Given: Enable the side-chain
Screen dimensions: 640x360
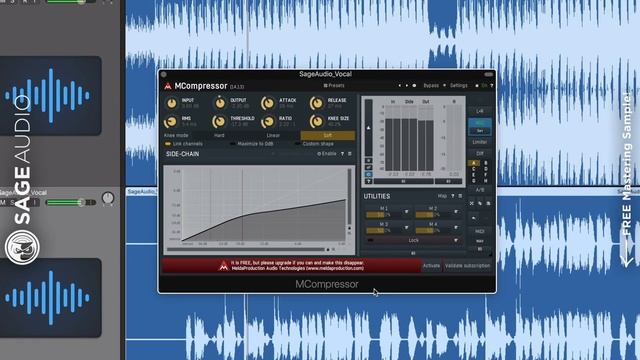Looking at the screenshot, I should (x=327, y=154).
